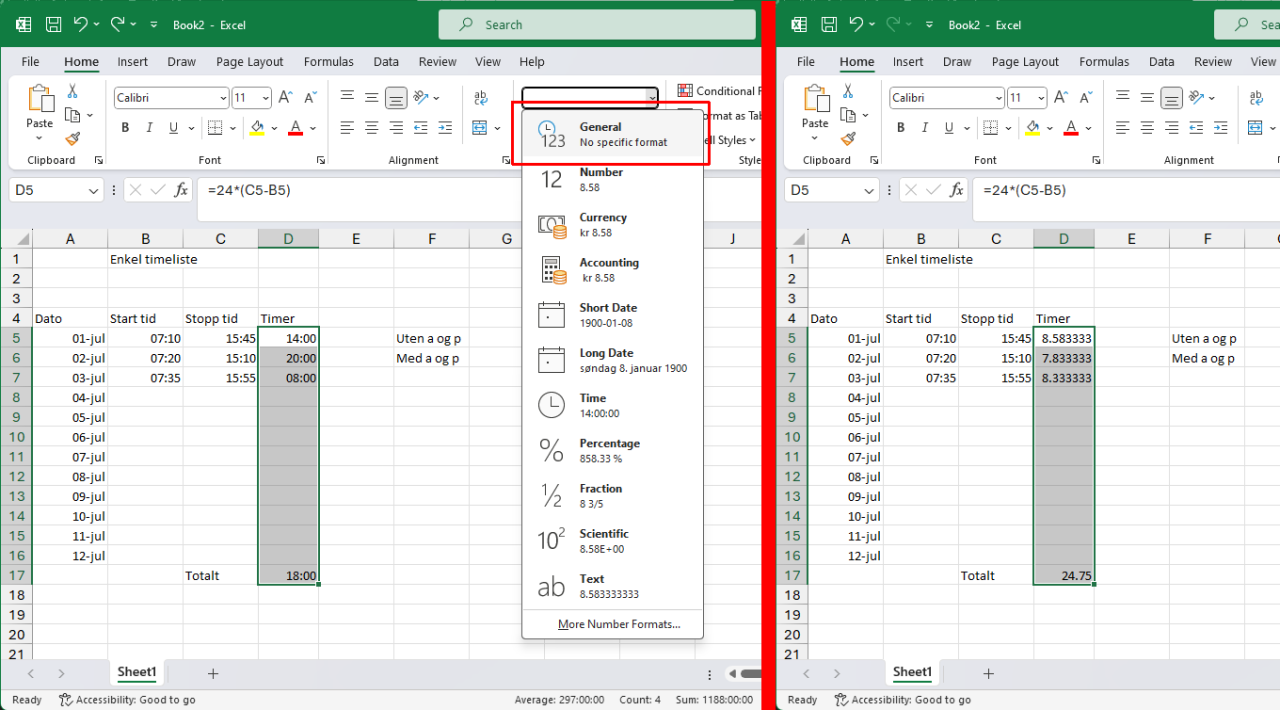Click yellow Fill Color button in left window
This screenshot has height=710, width=1280.
(x=257, y=128)
